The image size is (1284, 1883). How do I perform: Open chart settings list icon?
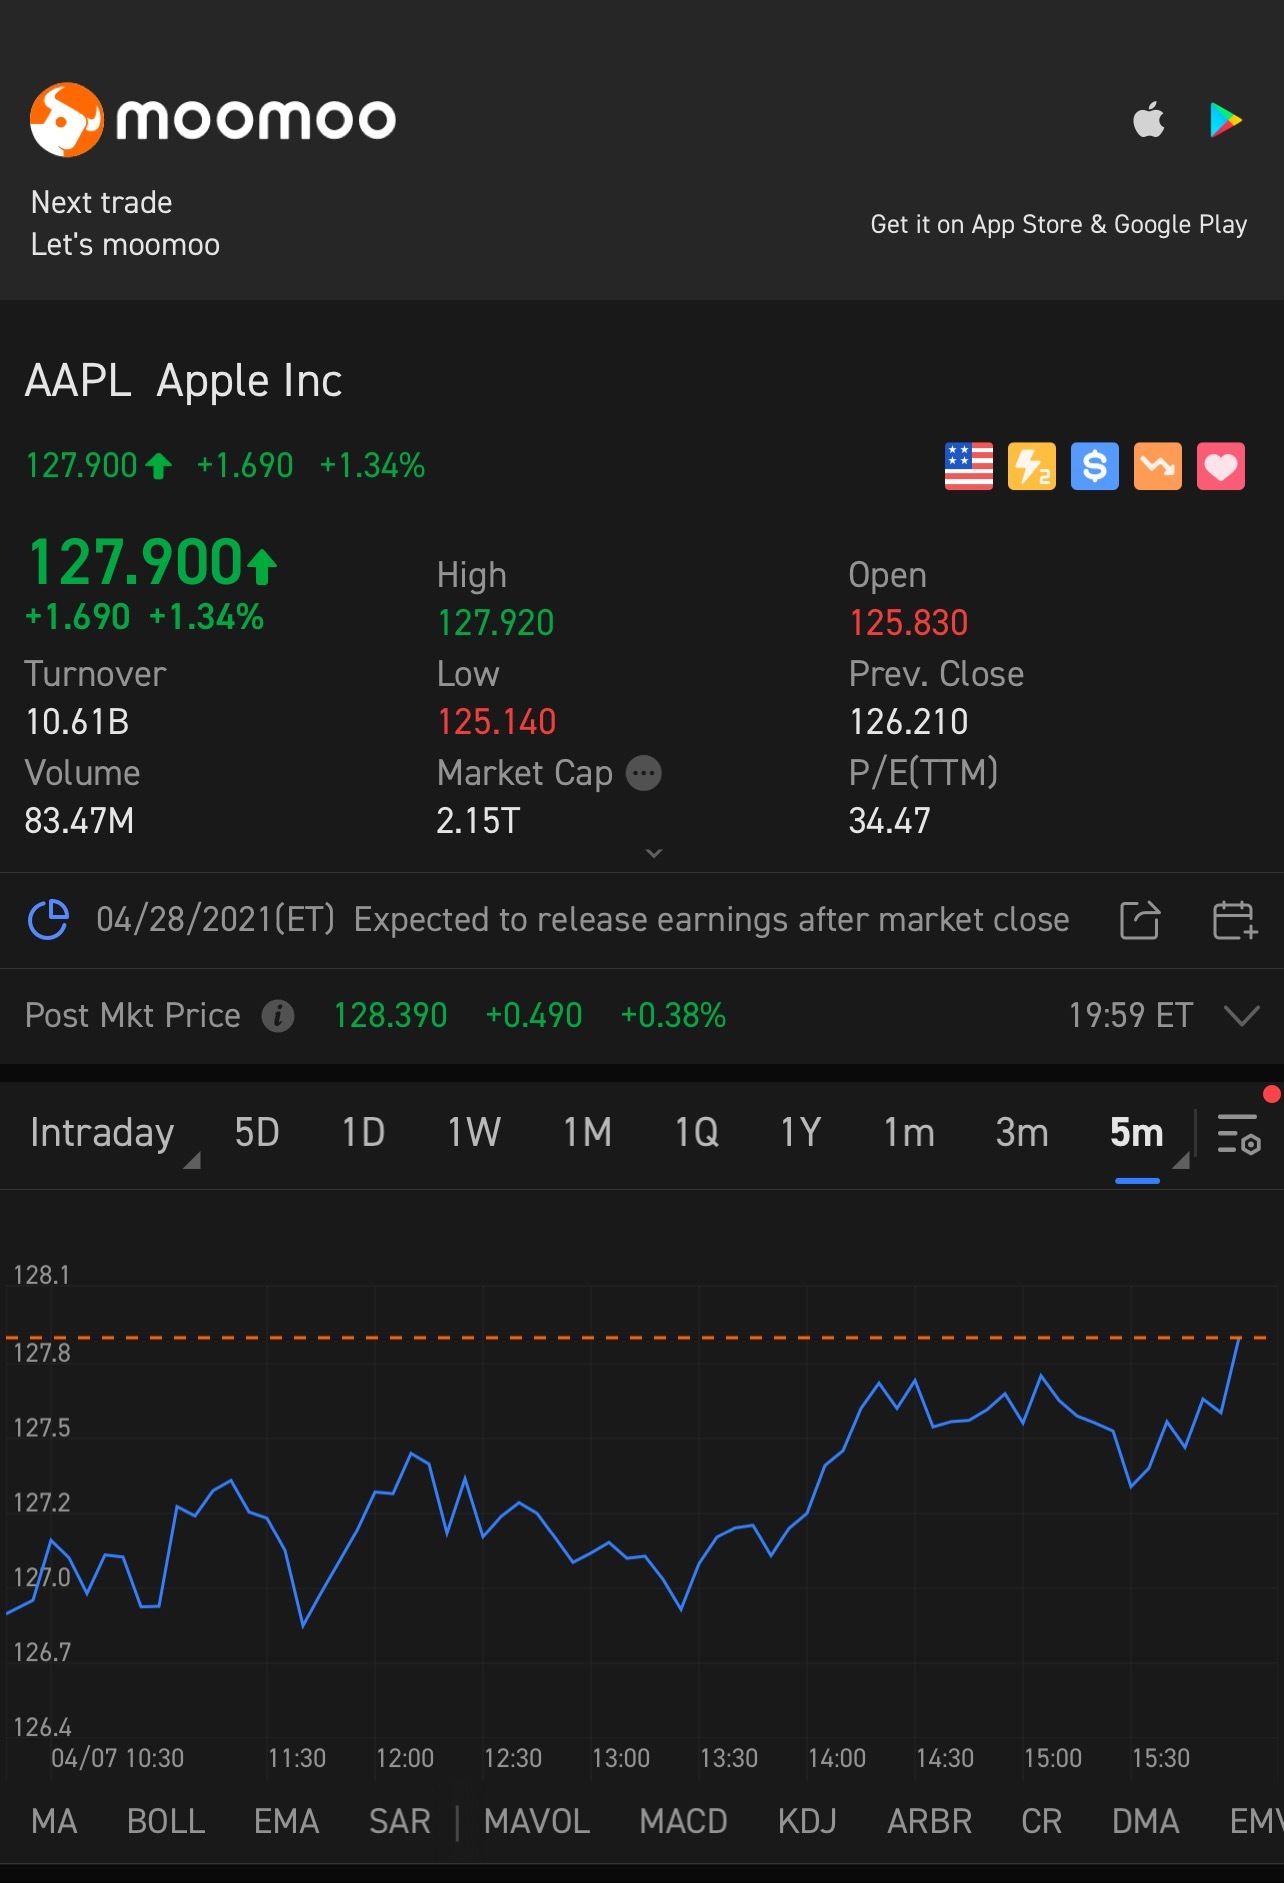click(x=1239, y=1134)
